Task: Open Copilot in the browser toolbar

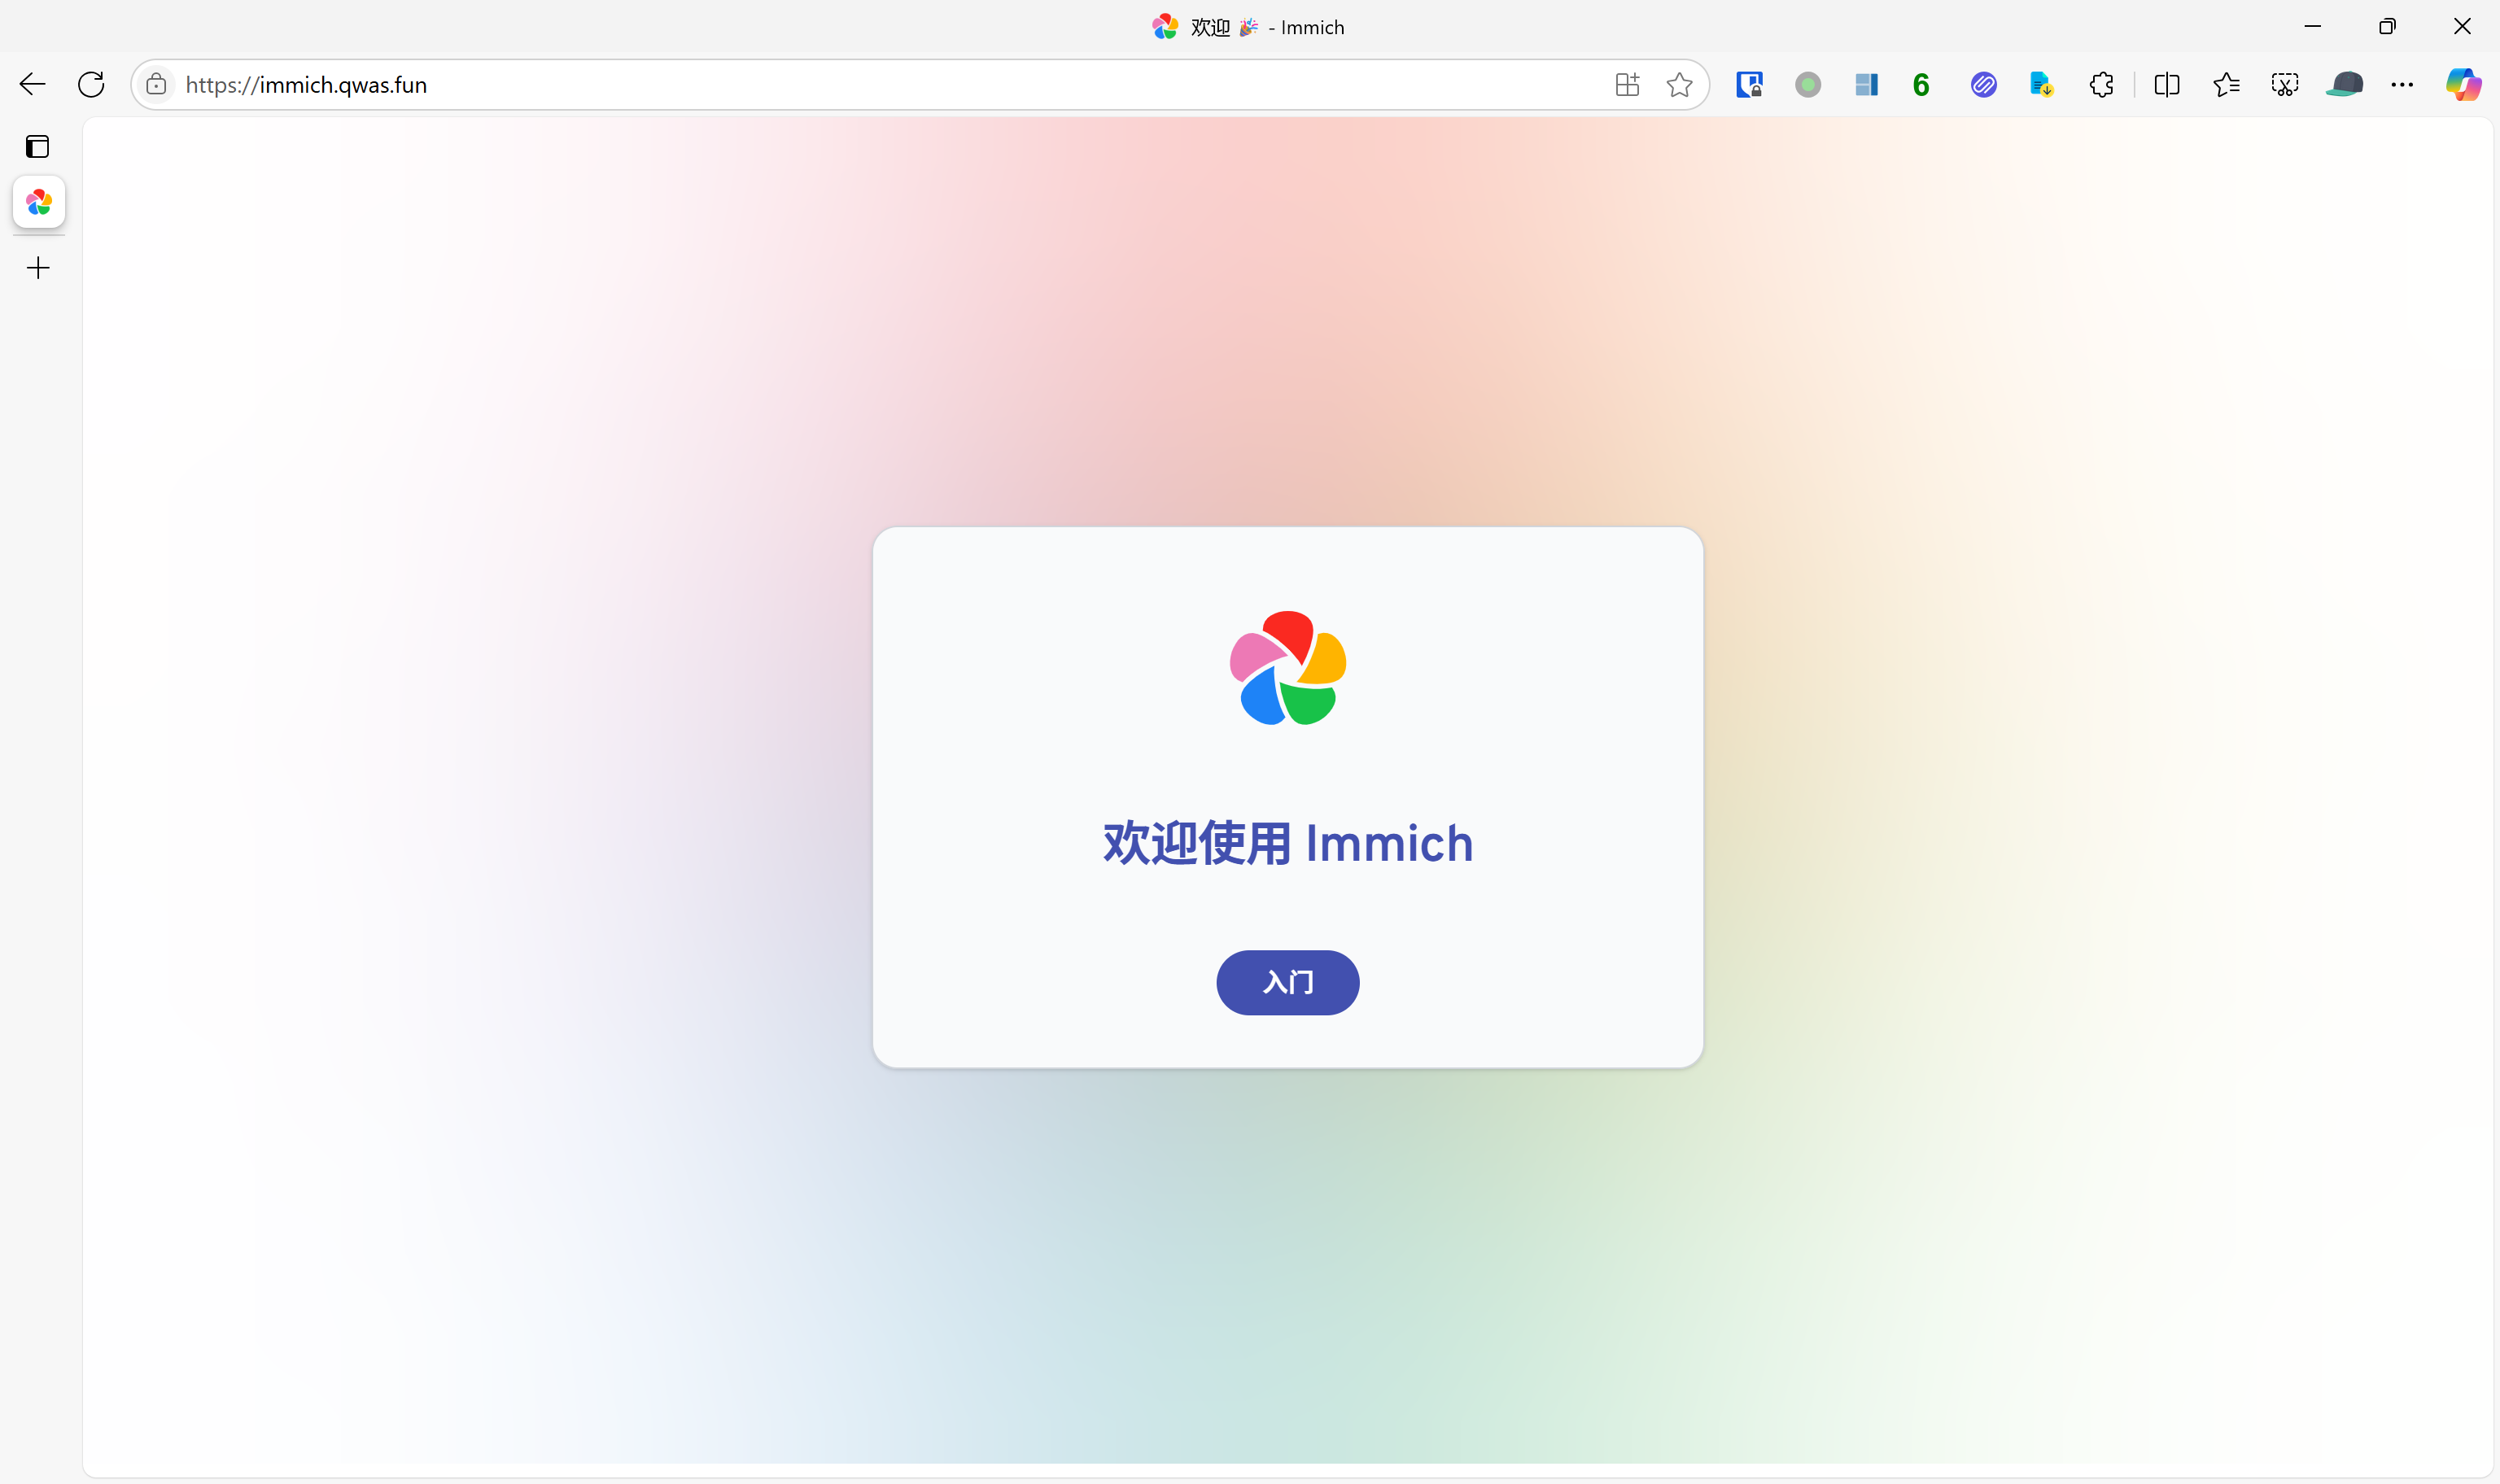Action: 2464,84
